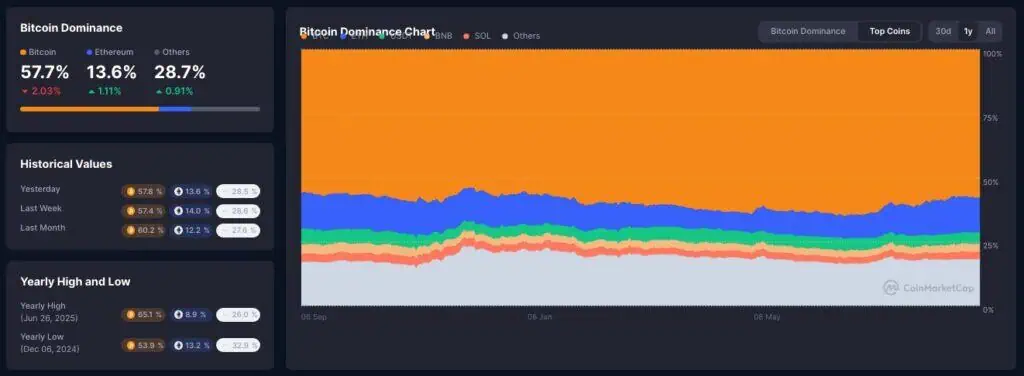The height and width of the screenshot is (376, 1024).
Task: Click the Yearly High (Jun 26, 2025) label
Action: 49,312
